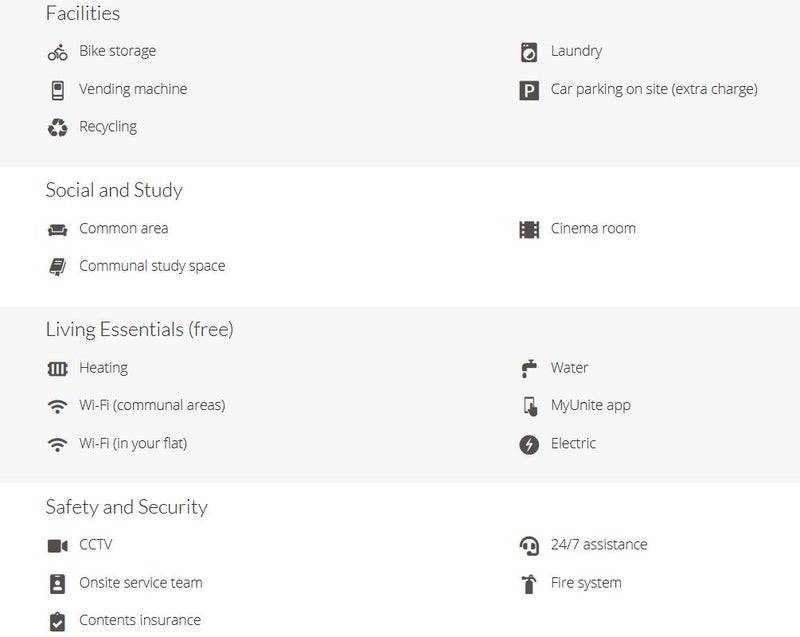Click the washing machine Laundry icon
Viewport: 800px width, 637px height.
pos(529,52)
